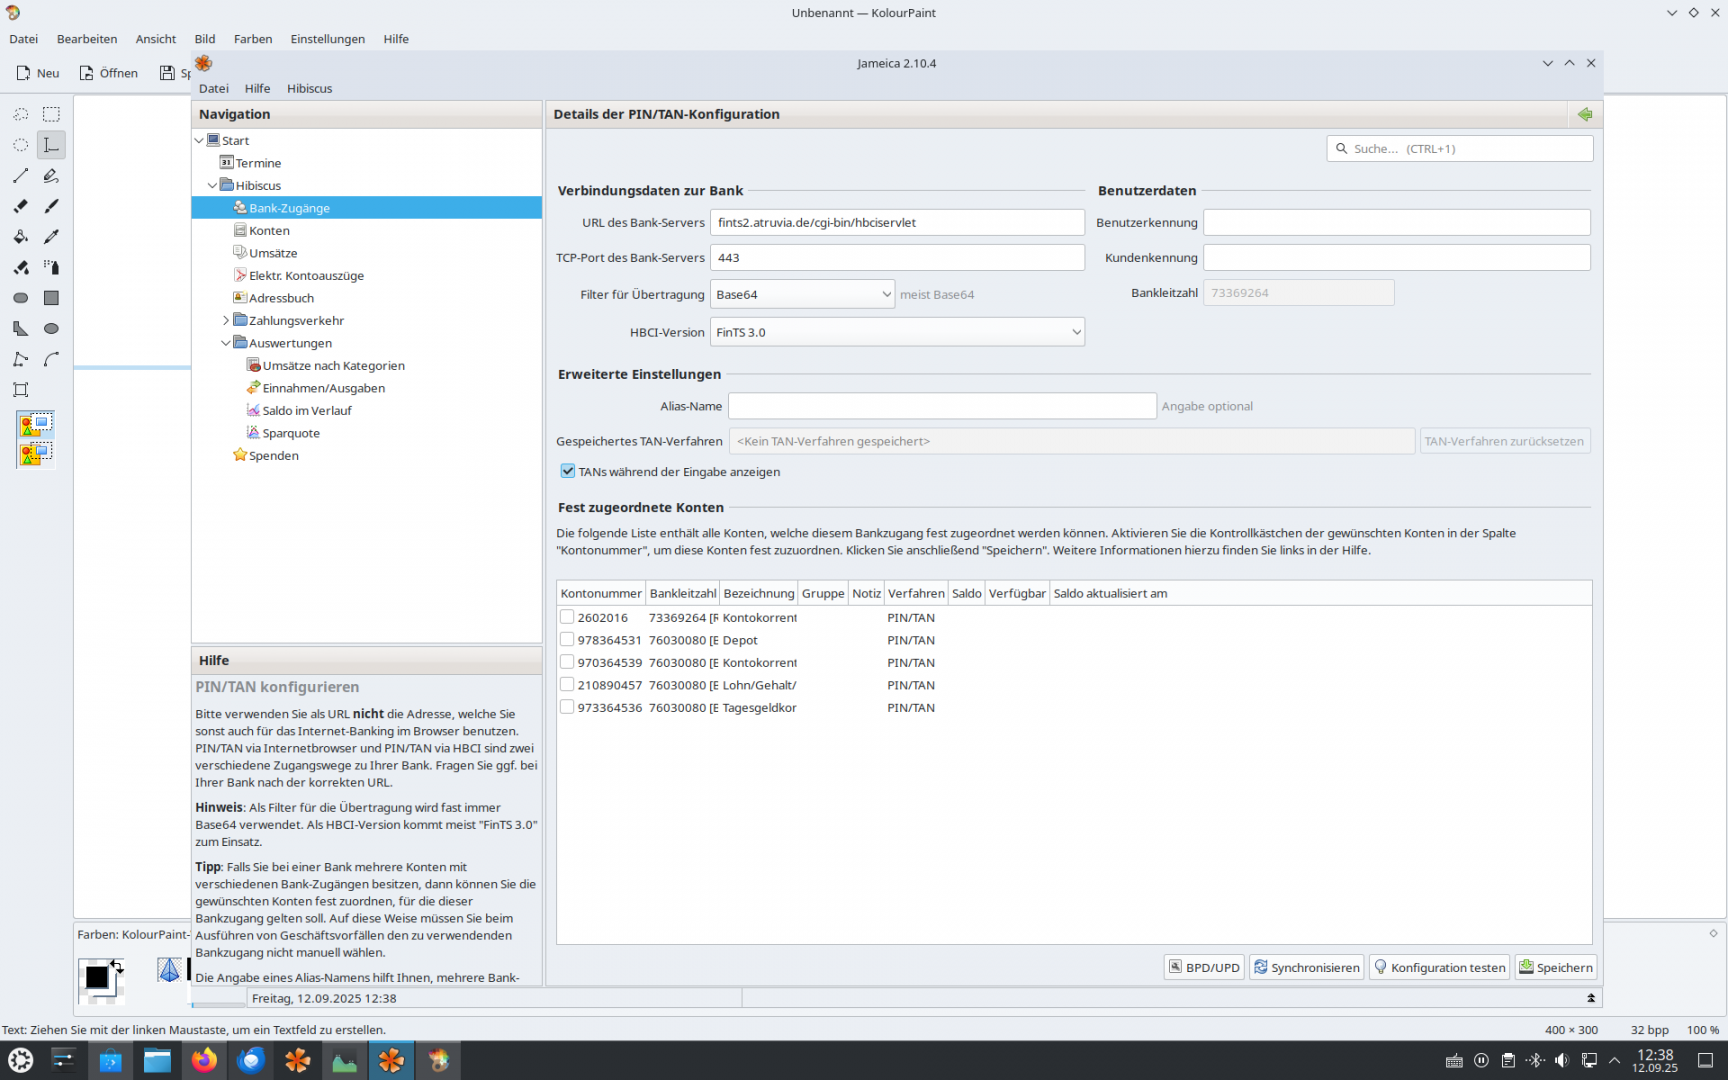Click KolourPaint's Neu toolbar button
The image size is (1728, 1080).
coord(38,73)
